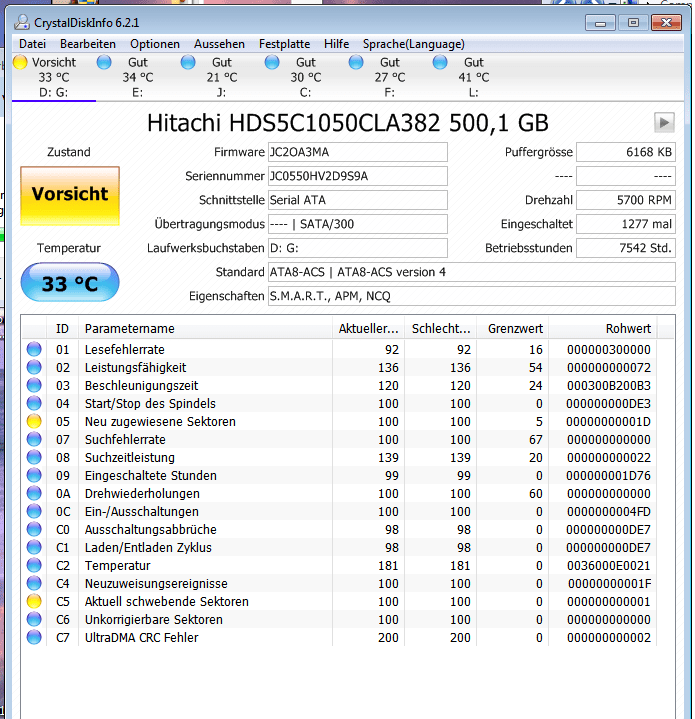This screenshot has width=695, height=719.
Task: Switch to disk C: at 30 °C
Action: [x=305, y=77]
